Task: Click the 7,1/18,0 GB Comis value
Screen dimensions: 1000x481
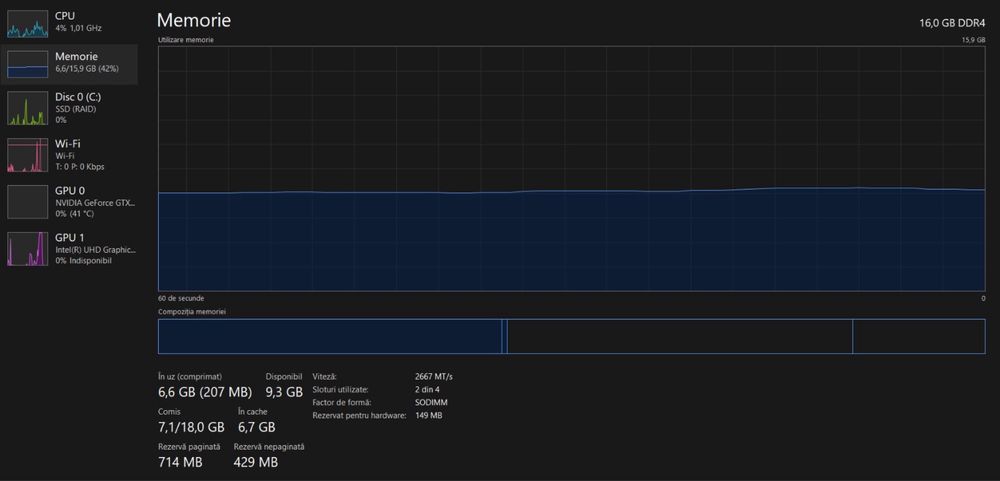Action: [191, 427]
